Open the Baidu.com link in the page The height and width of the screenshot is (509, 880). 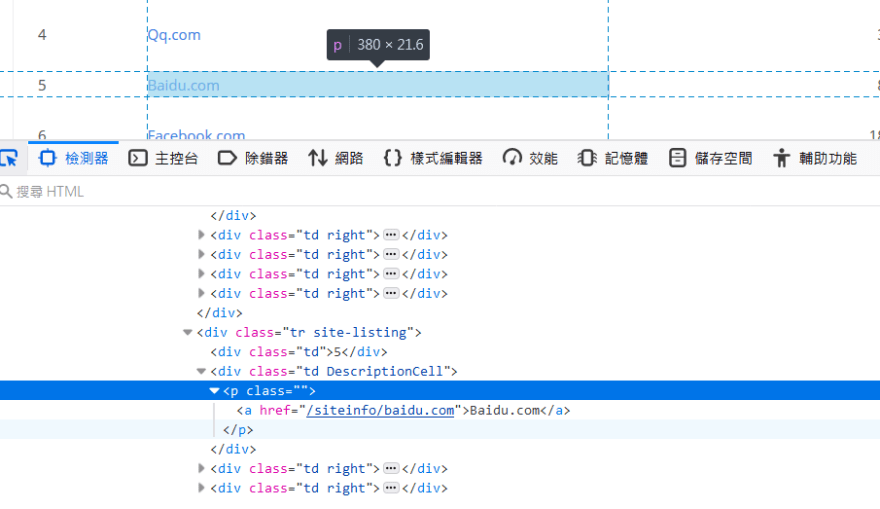(184, 85)
